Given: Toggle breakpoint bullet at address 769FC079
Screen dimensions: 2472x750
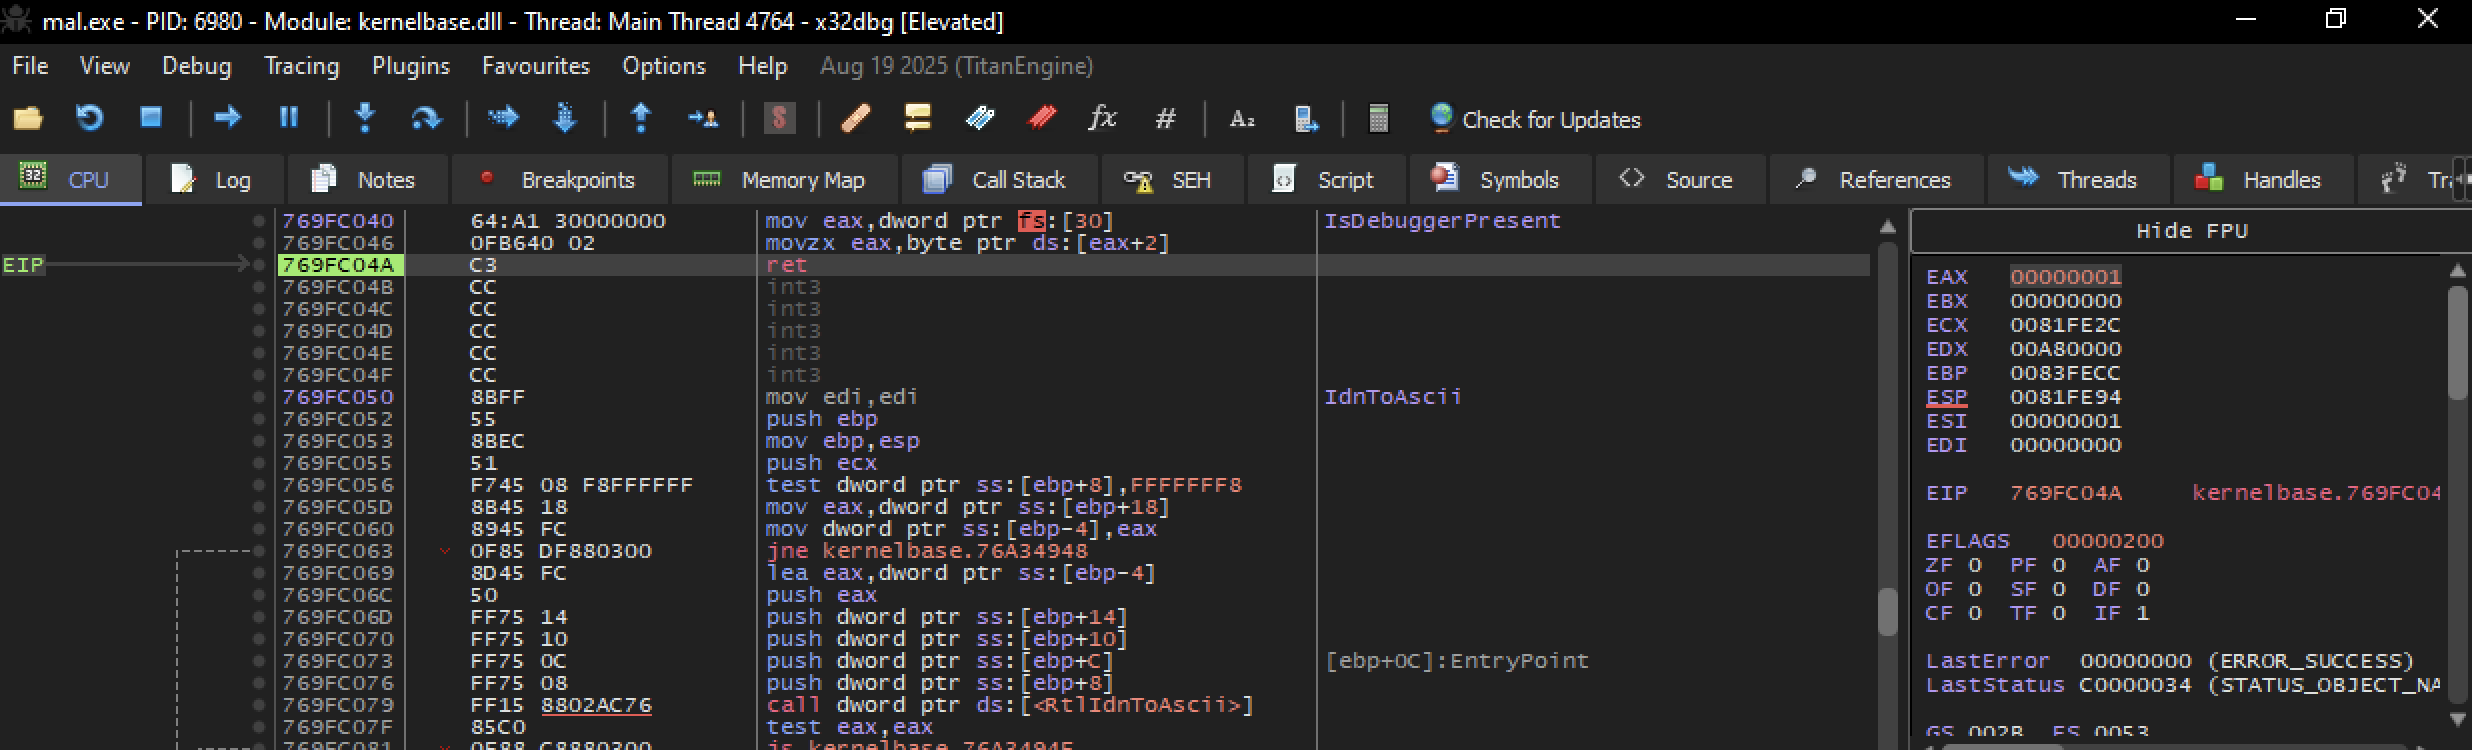Looking at the screenshot, I should pos(259,705).
